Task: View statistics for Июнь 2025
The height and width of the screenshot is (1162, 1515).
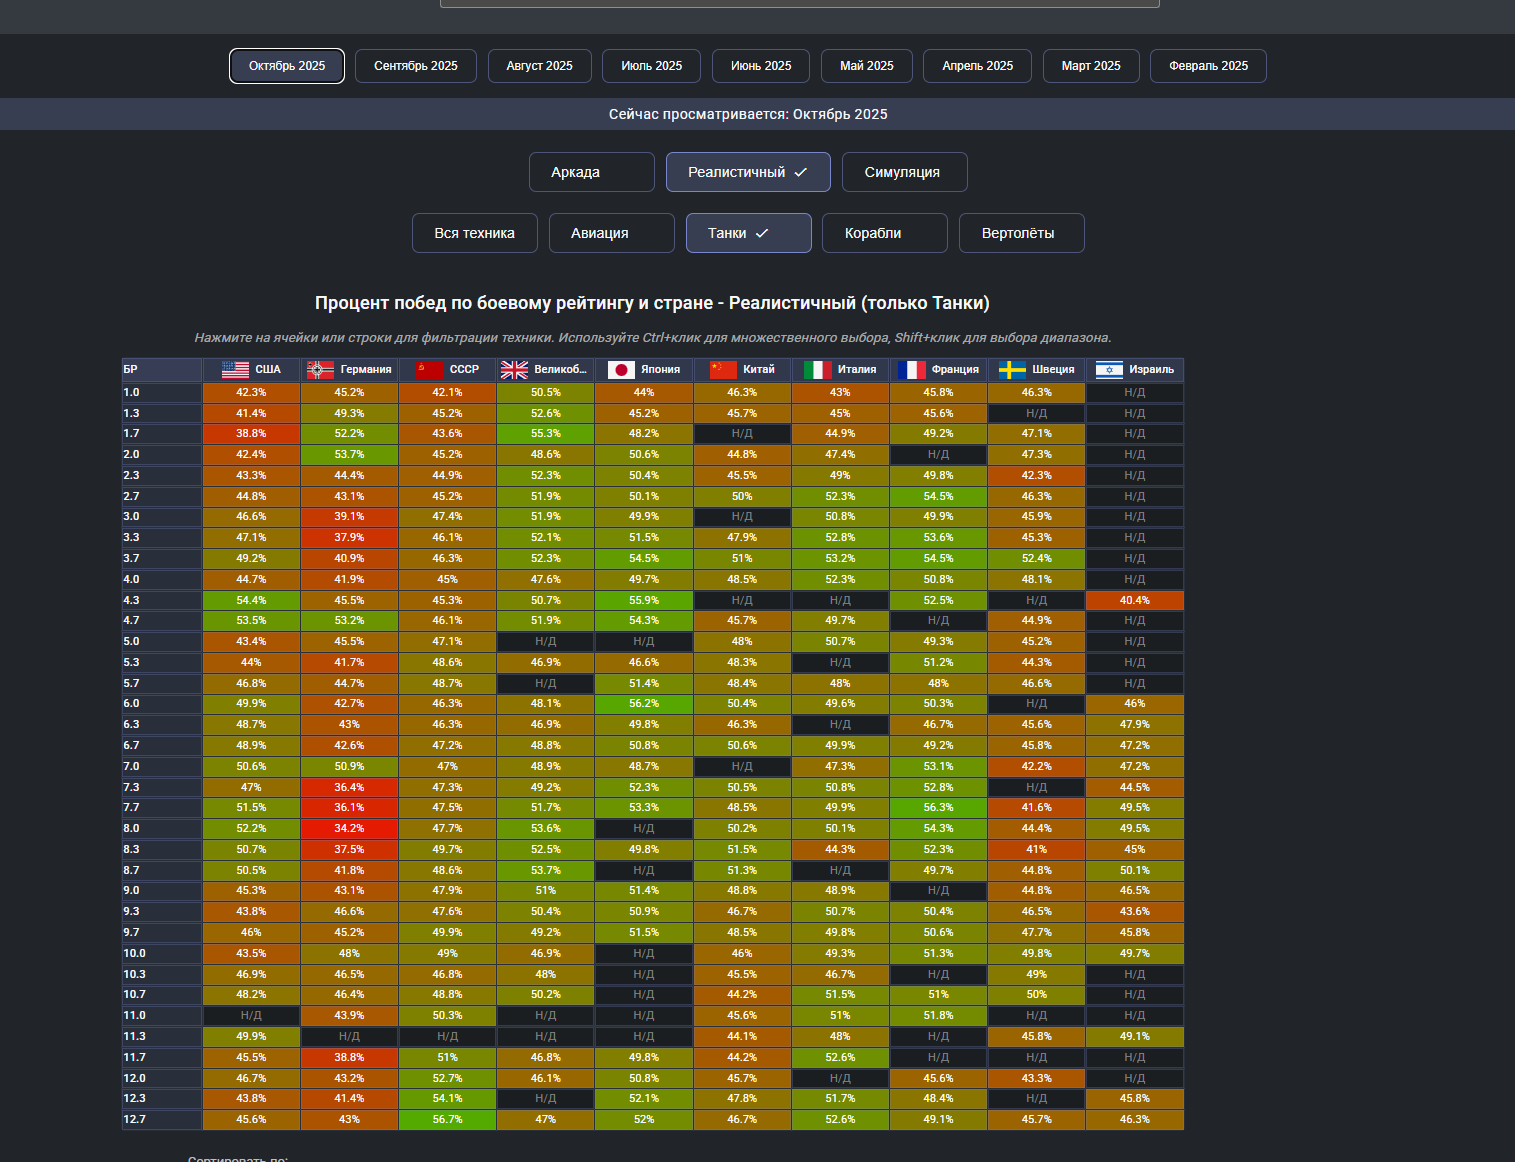Action: [x=761, y=66]
